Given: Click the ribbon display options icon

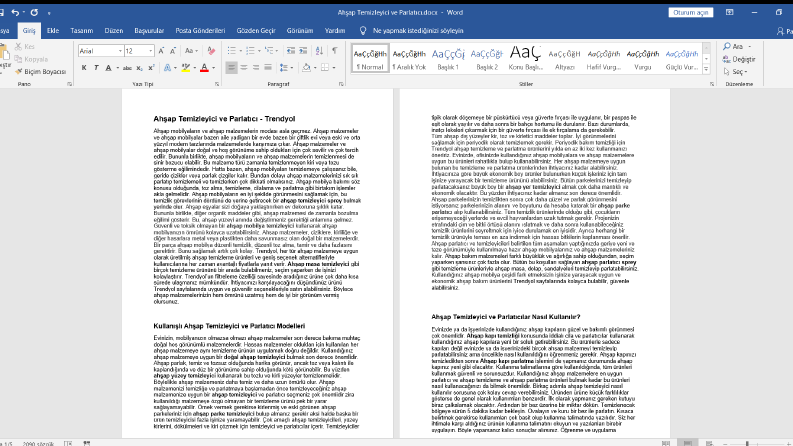Looking at the screenshot, I should [x=729, y=12].
